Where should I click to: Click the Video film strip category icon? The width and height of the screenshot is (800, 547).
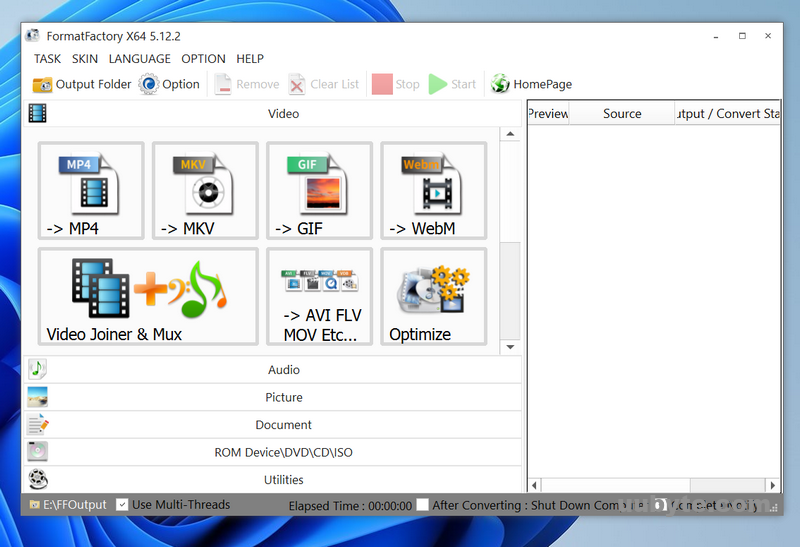click(37, 113)
